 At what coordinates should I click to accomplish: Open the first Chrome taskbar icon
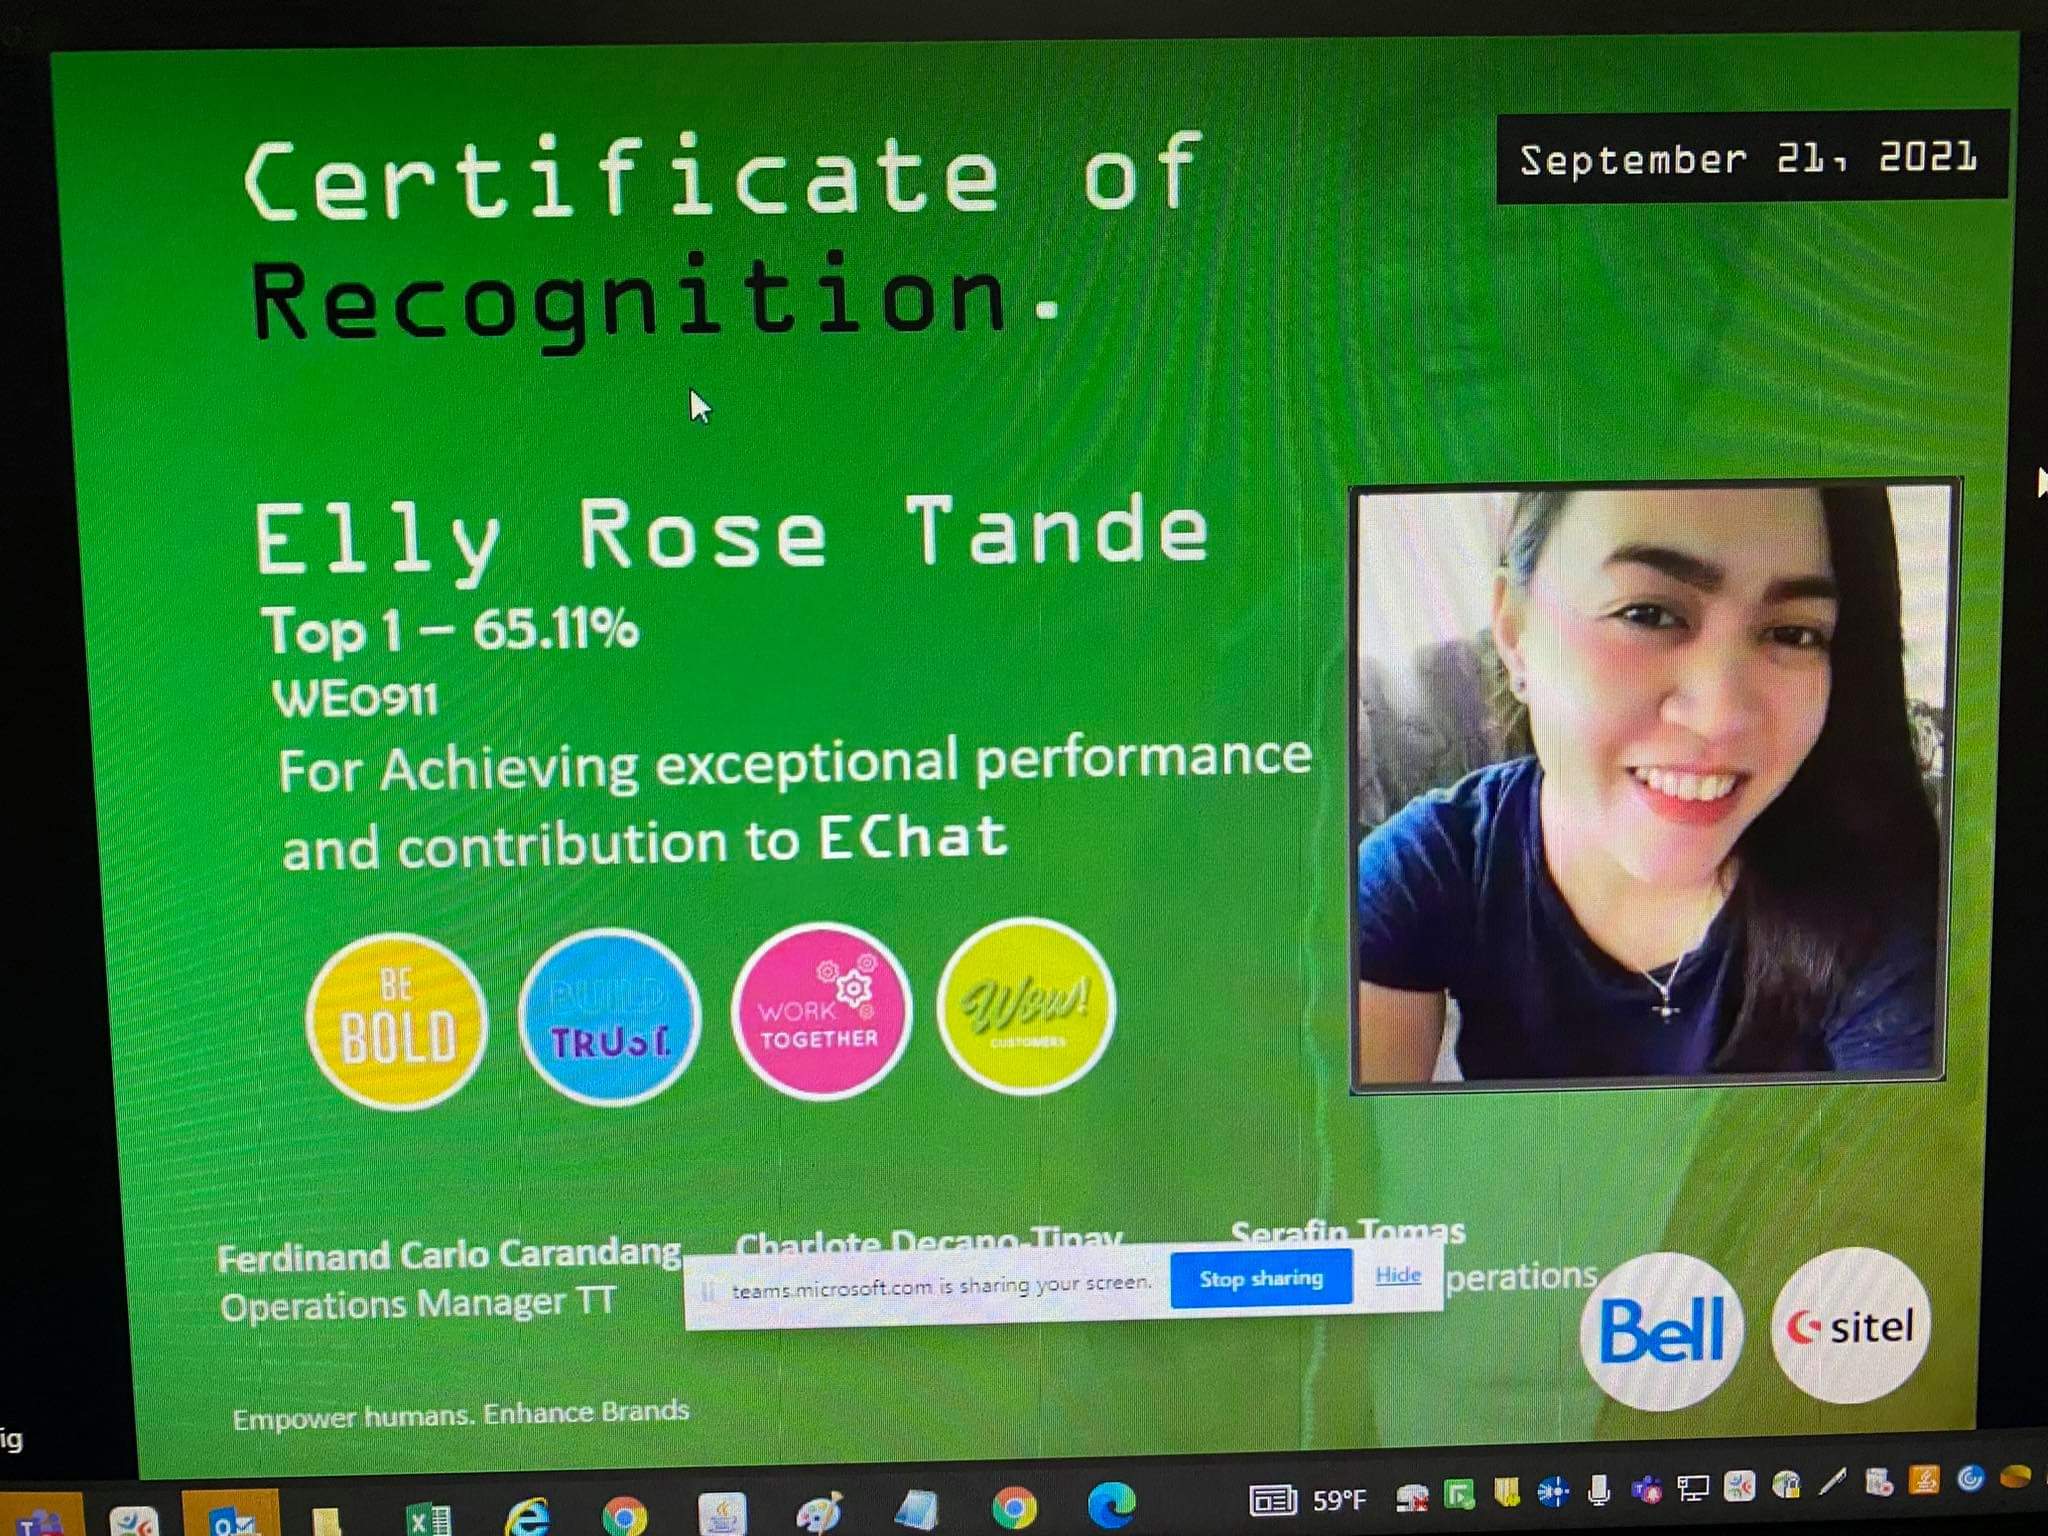tap(624, 1517)
